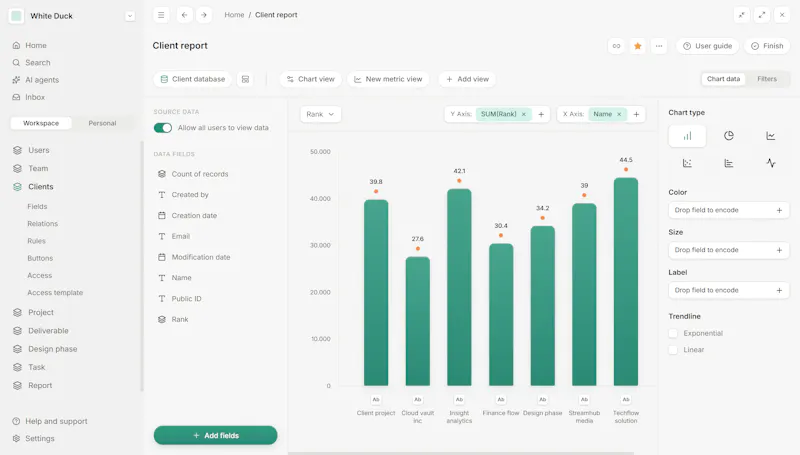Click the copy link icon
The width and height of the screenshot is (800, 455).
click(x=616, y=46)
